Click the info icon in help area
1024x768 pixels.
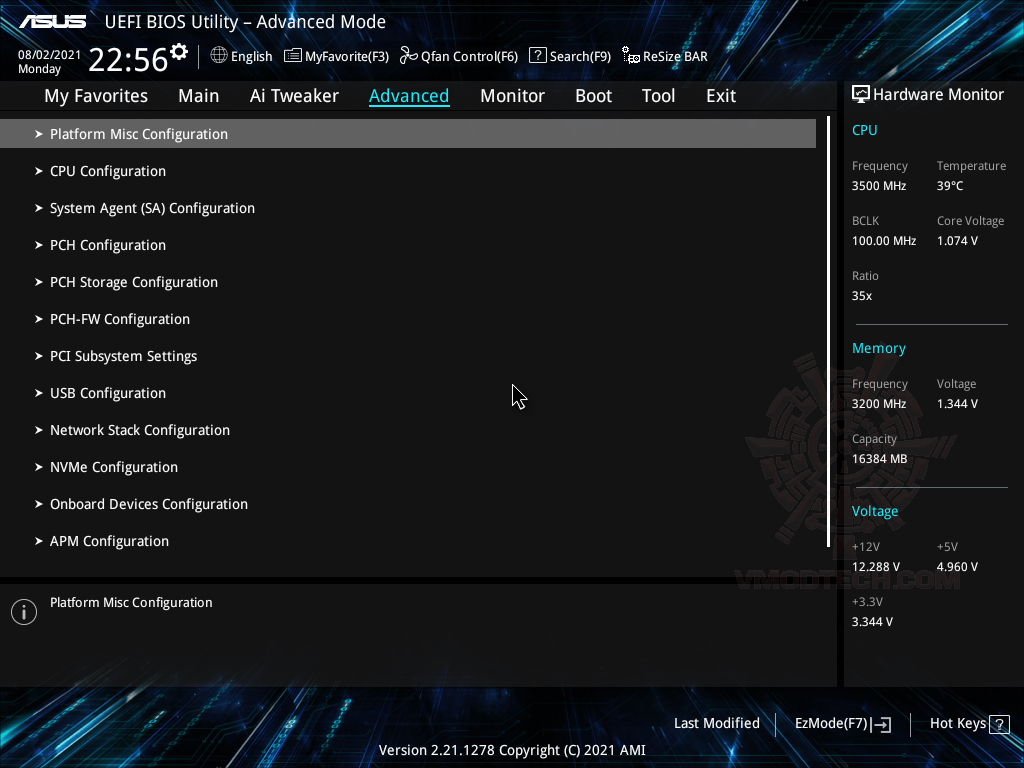point(24,612)
